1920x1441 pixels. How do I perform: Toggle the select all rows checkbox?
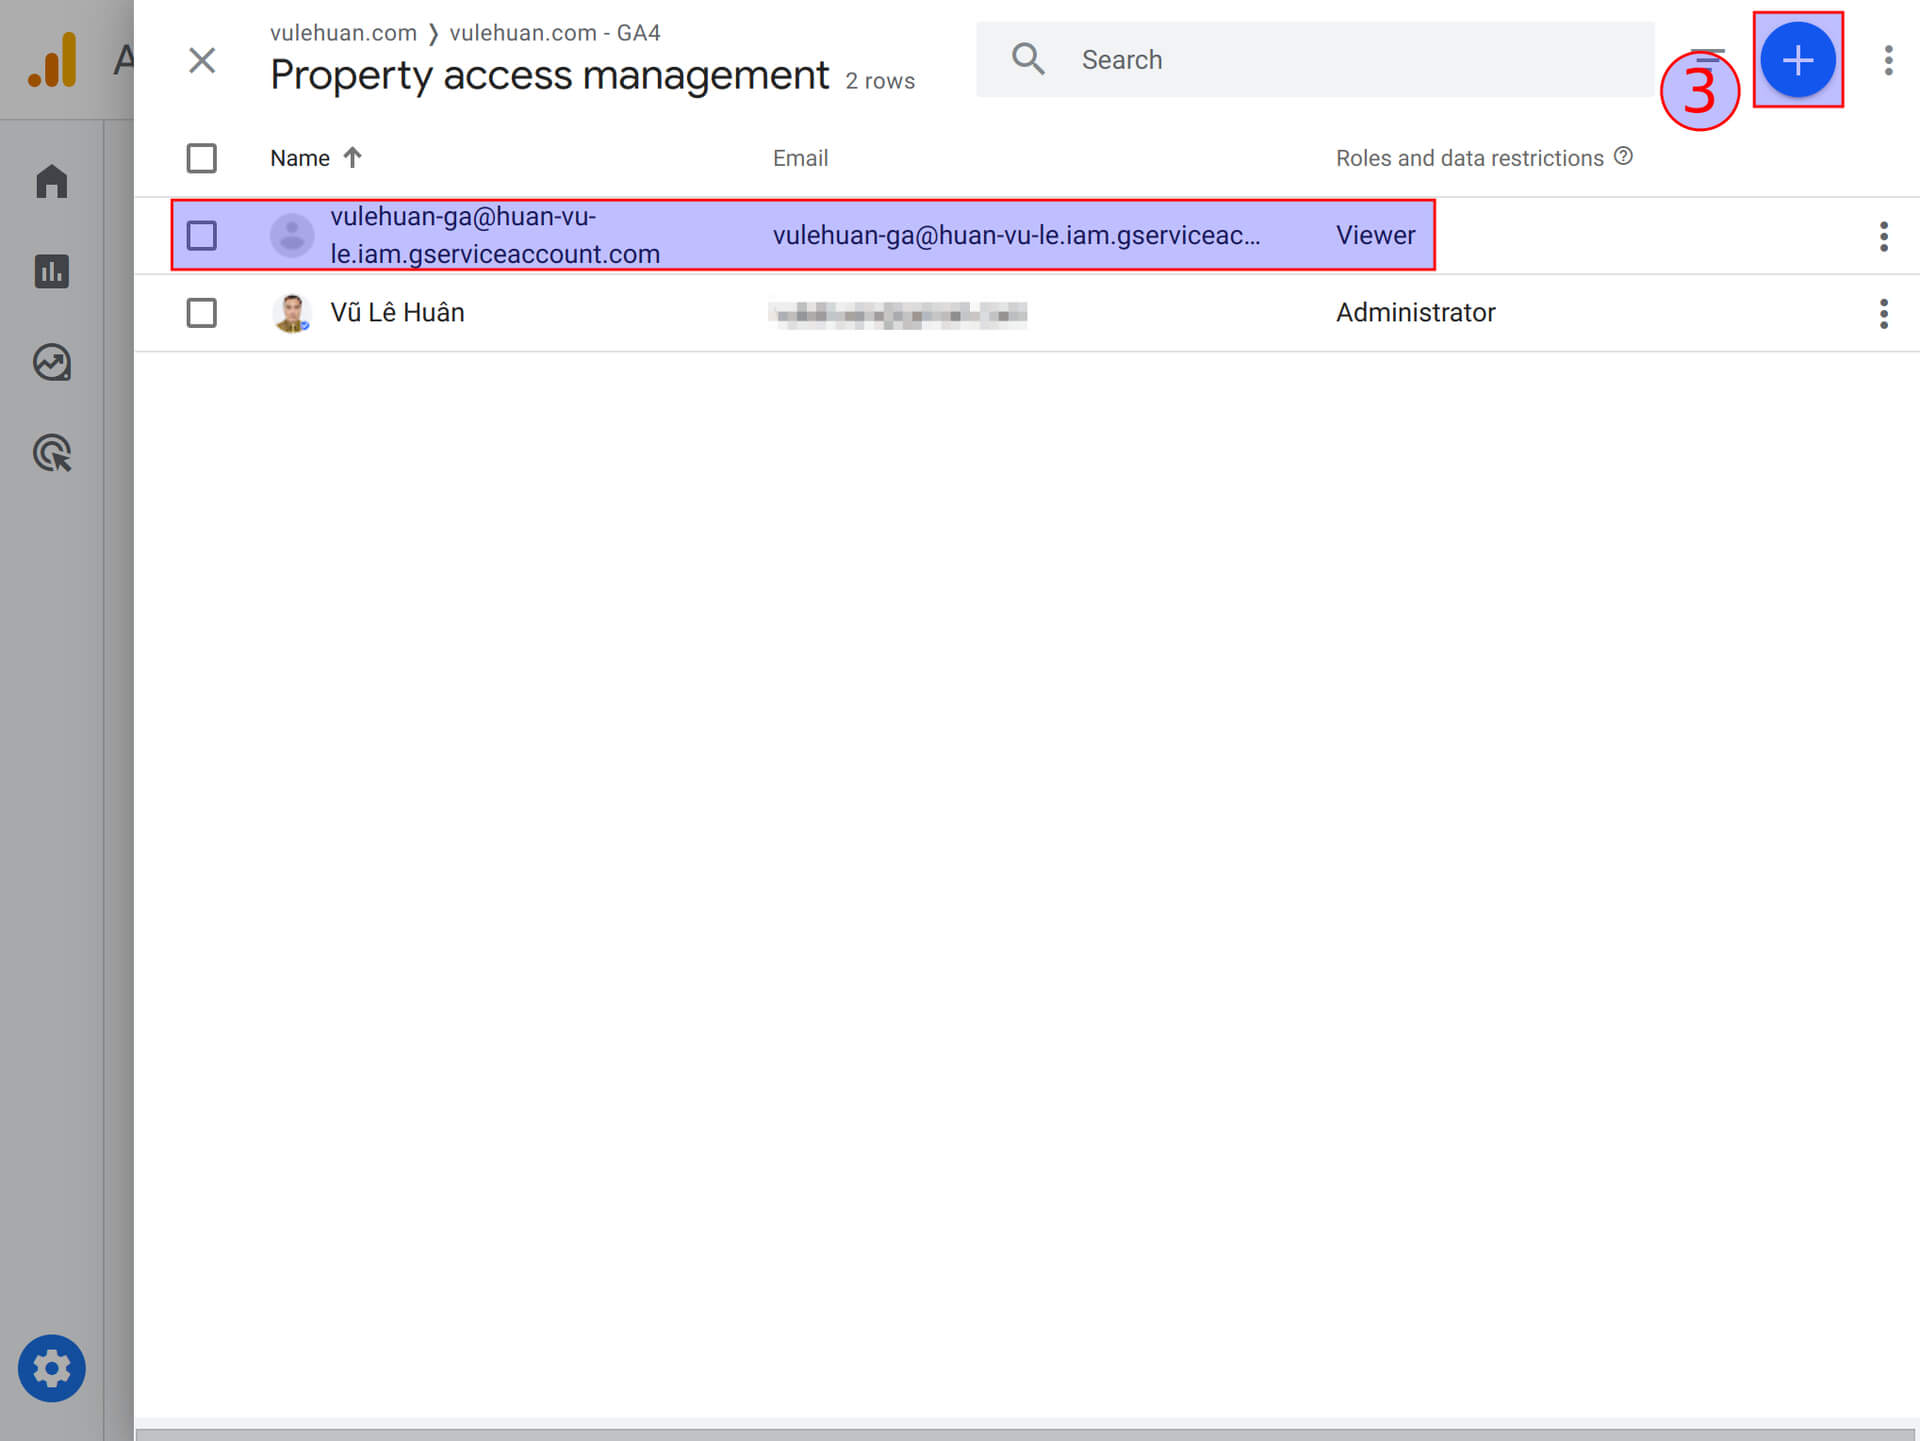(x=202, y=158)
